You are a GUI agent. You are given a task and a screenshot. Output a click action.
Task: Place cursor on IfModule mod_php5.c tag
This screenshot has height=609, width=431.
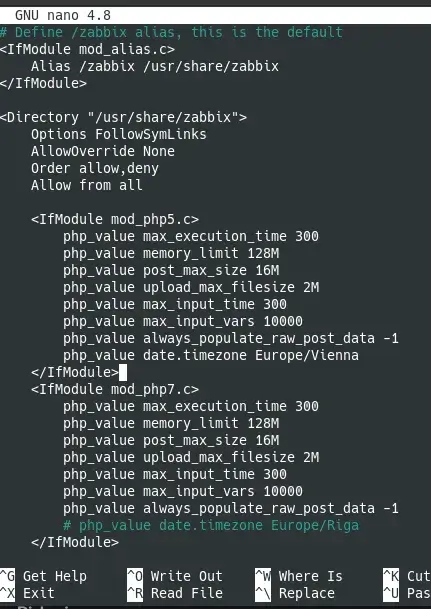point(115,219)
